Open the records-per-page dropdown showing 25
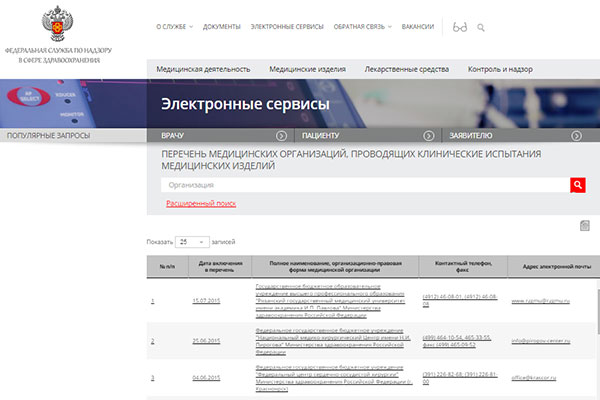Image resolution: width=600 pixels, height=400 pixels. pos(192,242)
